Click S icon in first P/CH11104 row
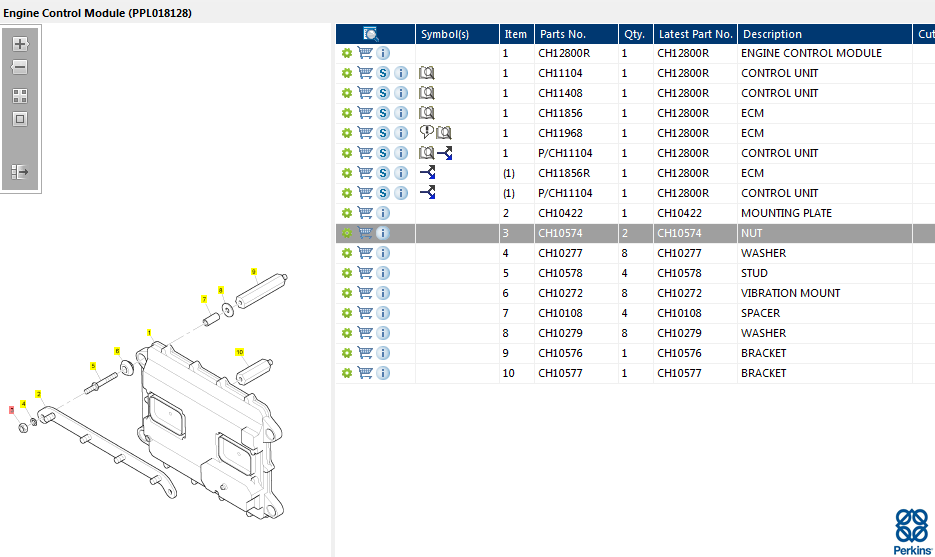This screenshot has height=557, width=935. tap(383, 153)
